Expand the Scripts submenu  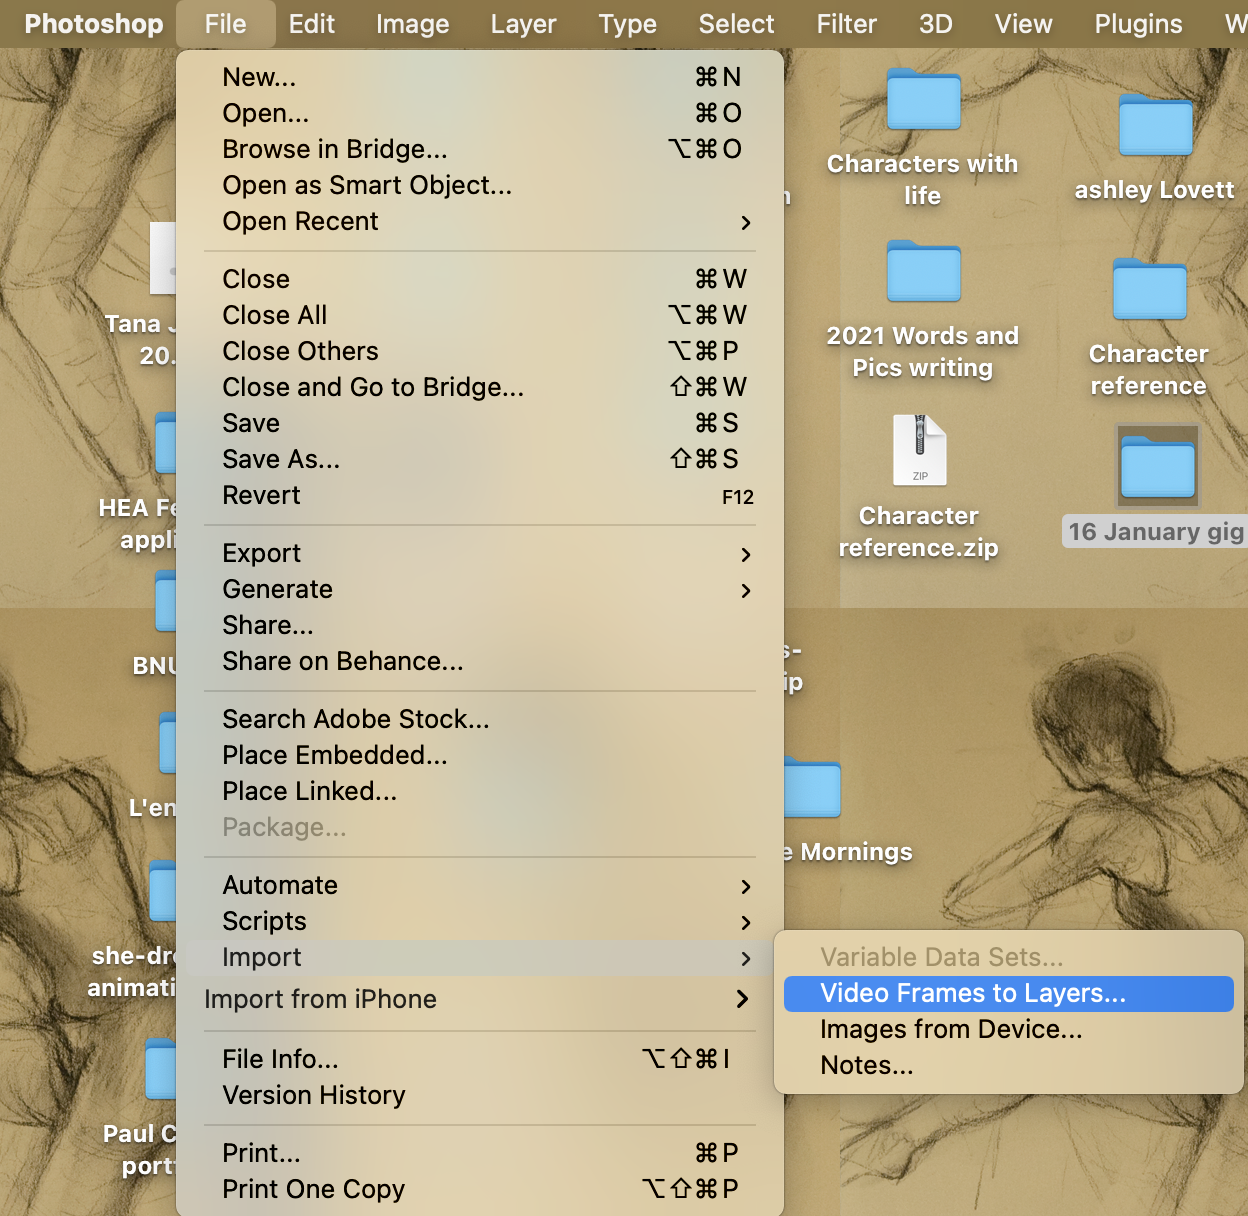[x=480, y=921]
